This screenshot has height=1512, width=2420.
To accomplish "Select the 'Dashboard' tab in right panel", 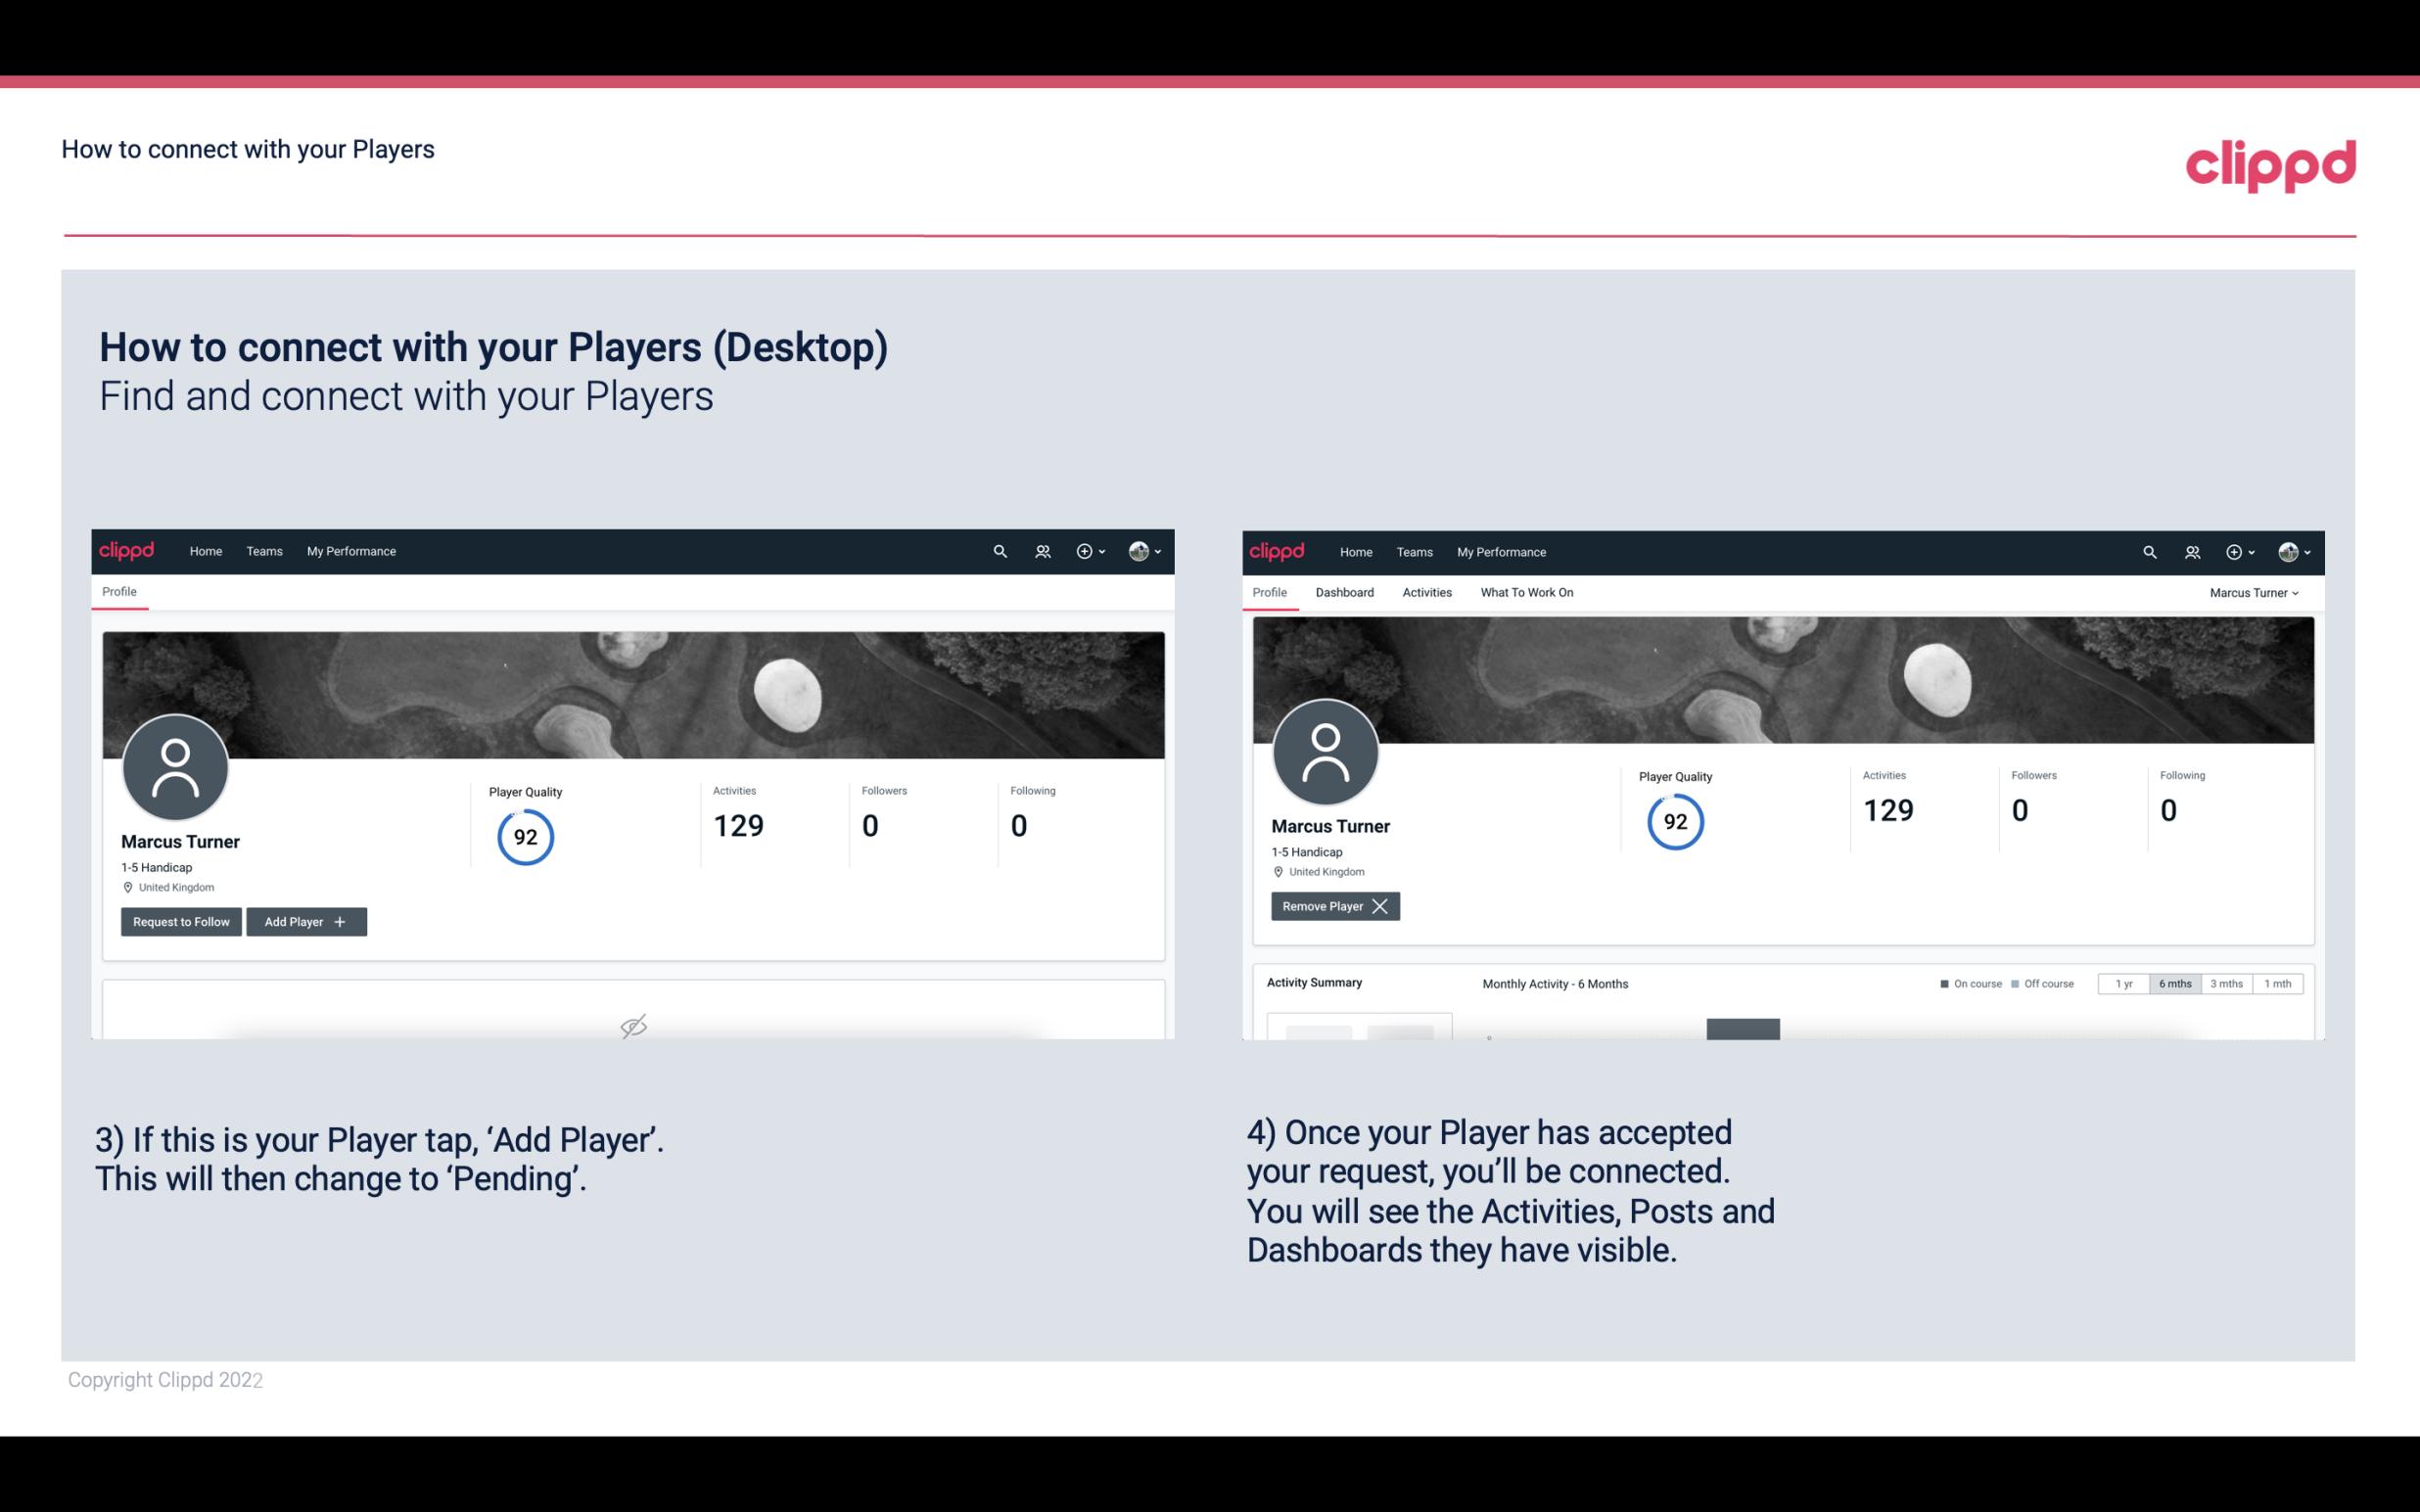I will point(1343,592).
